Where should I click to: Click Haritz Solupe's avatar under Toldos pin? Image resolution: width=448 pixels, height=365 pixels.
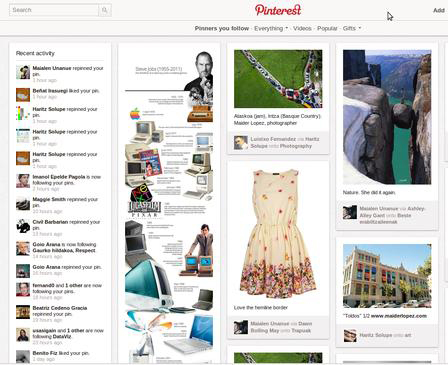tap(350, 335)
